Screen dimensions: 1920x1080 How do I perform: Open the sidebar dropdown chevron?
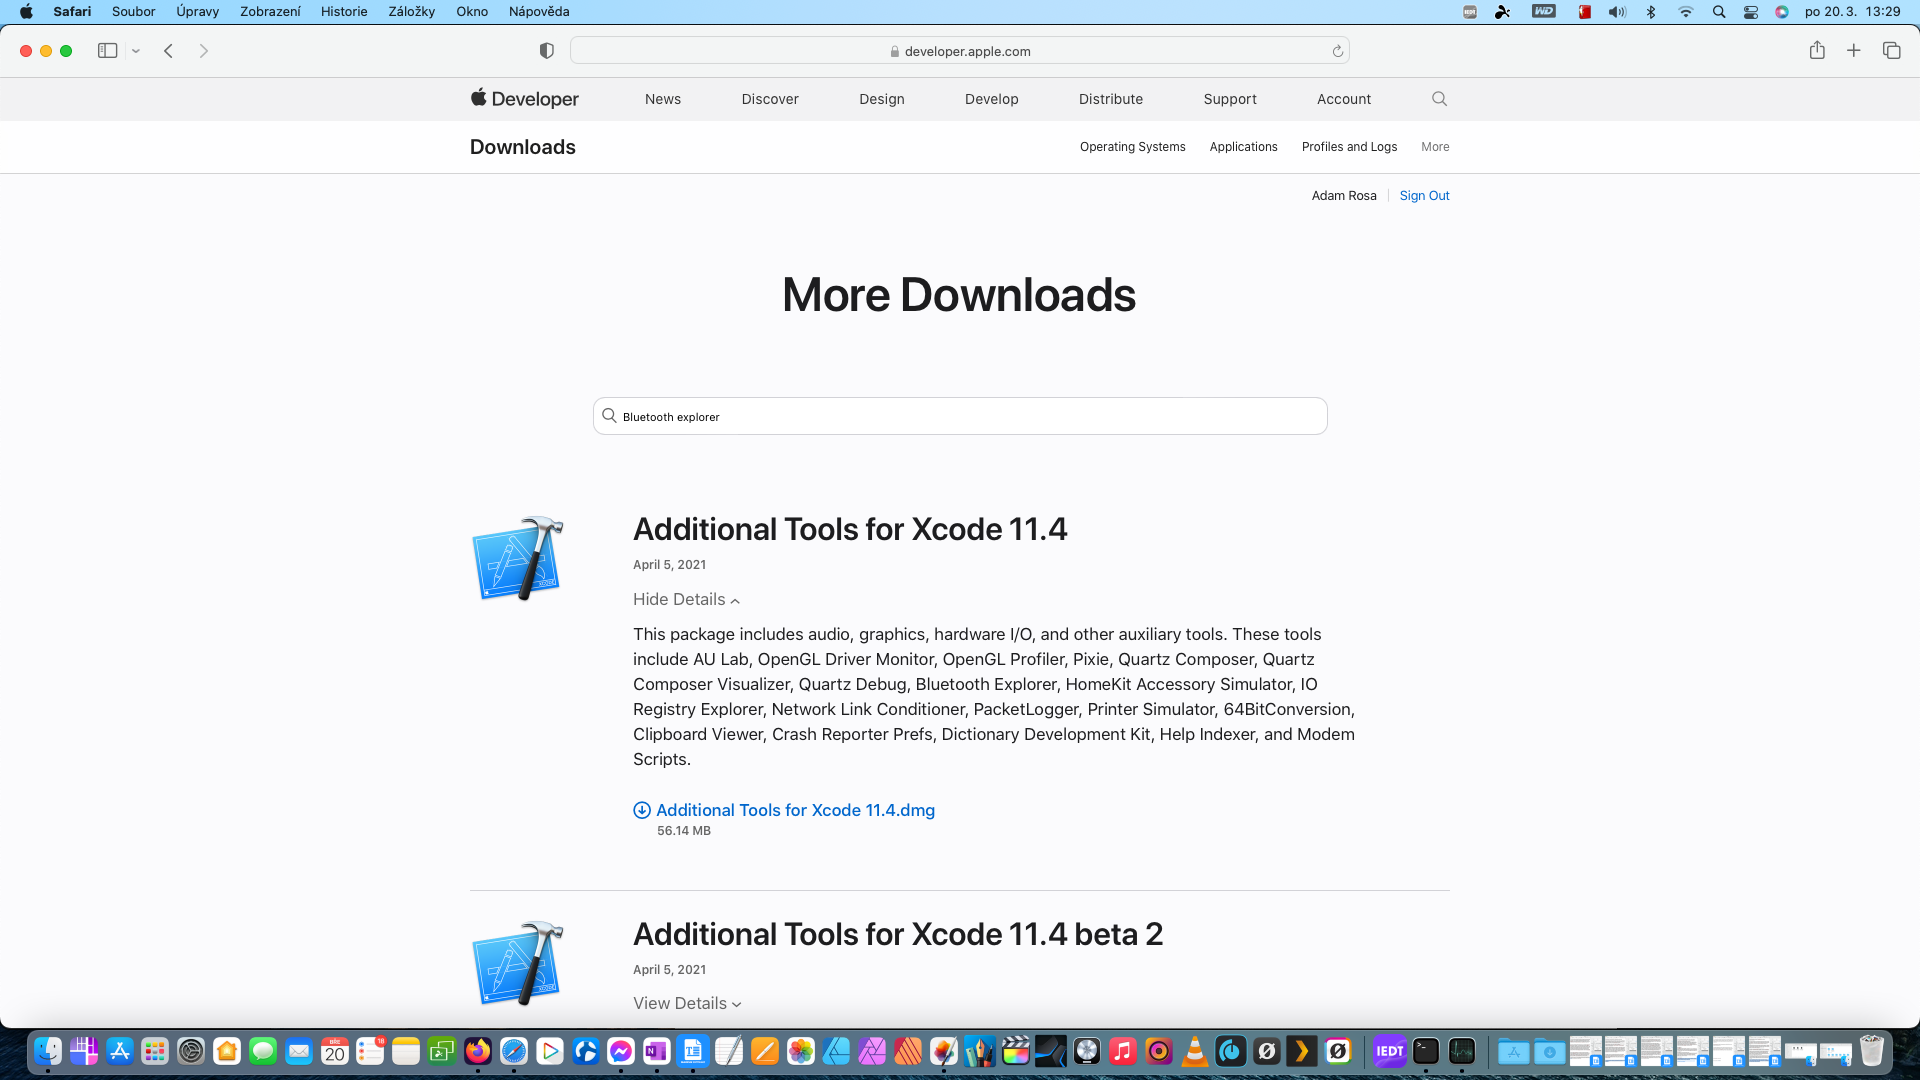136,51
